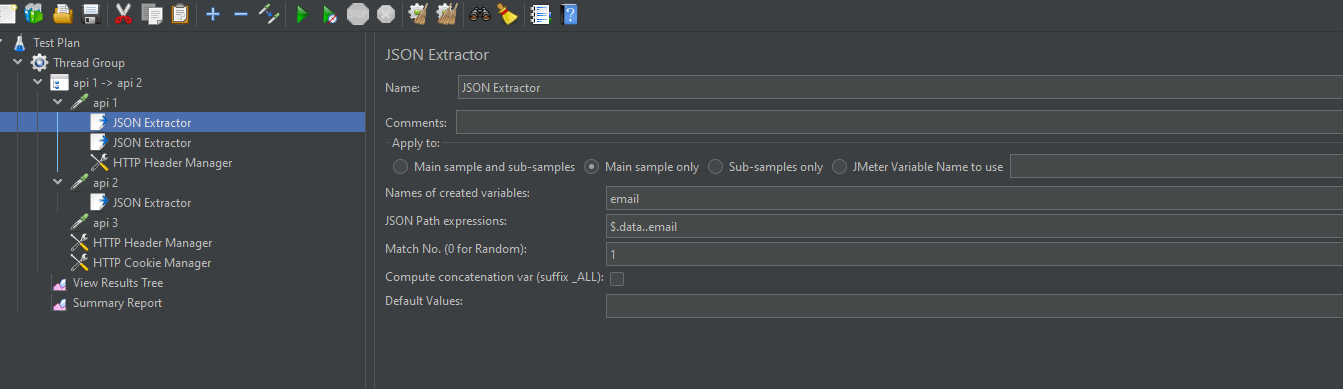Click the Name field containing JSON Extractor
The width and height of the screenshot is (1343, 389).
click(x=900, y=87)
